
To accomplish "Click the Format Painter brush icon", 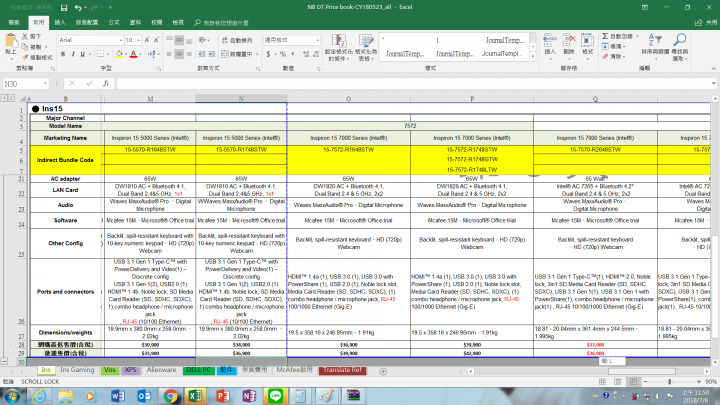I will point(25,57).
